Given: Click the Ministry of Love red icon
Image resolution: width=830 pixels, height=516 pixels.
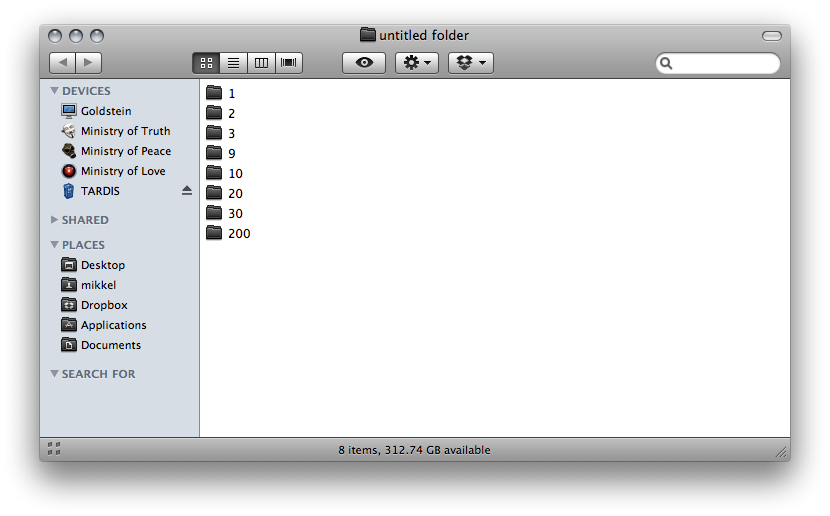Looking at the screenshot, I should (x=69, y=171).
